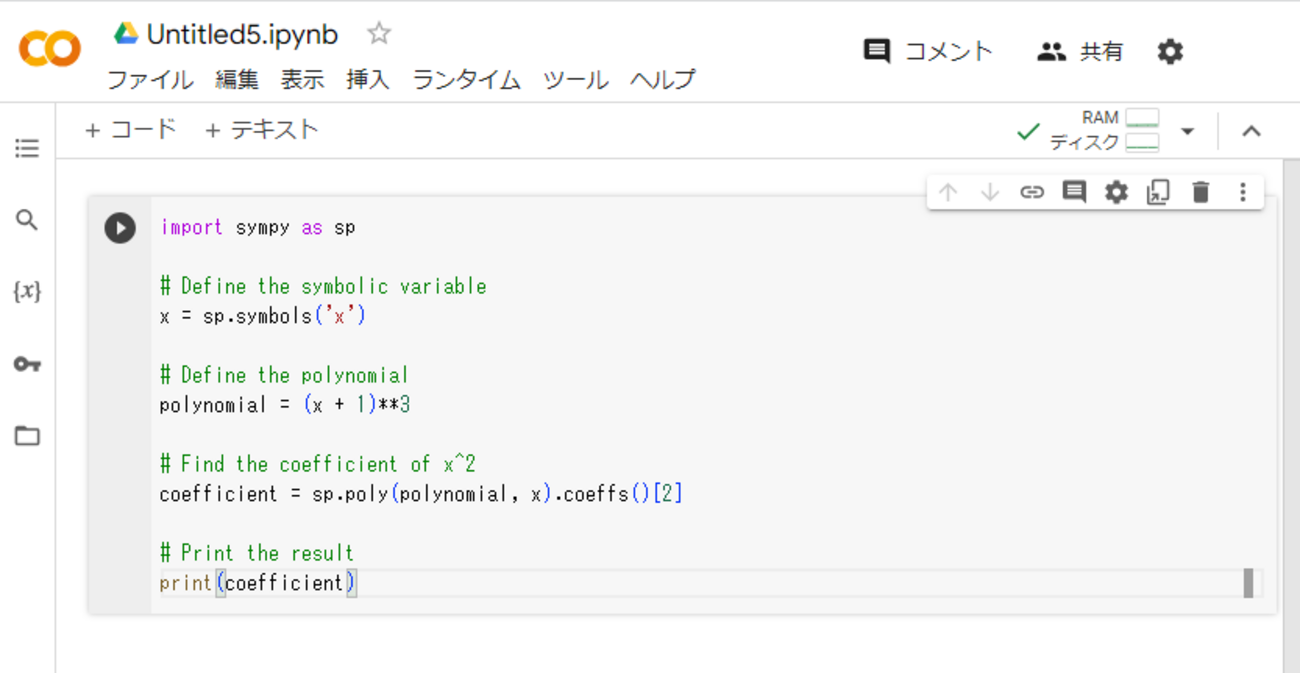
Task: Run the code cell
Action: click(119, 228)
